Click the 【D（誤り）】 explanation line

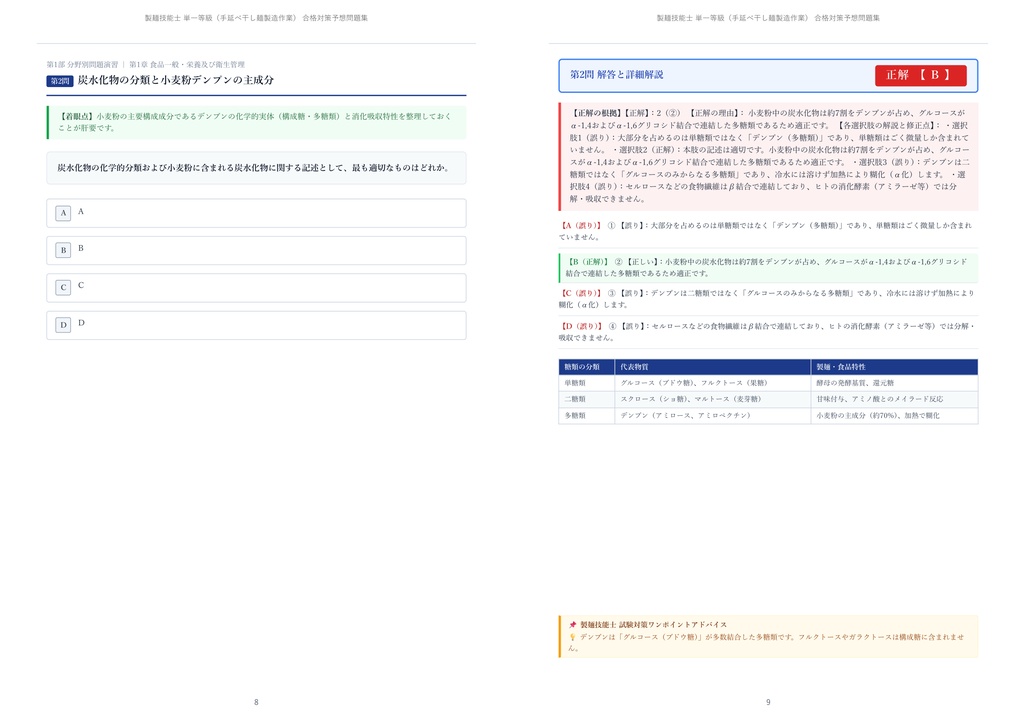click(x=768, y=332)
